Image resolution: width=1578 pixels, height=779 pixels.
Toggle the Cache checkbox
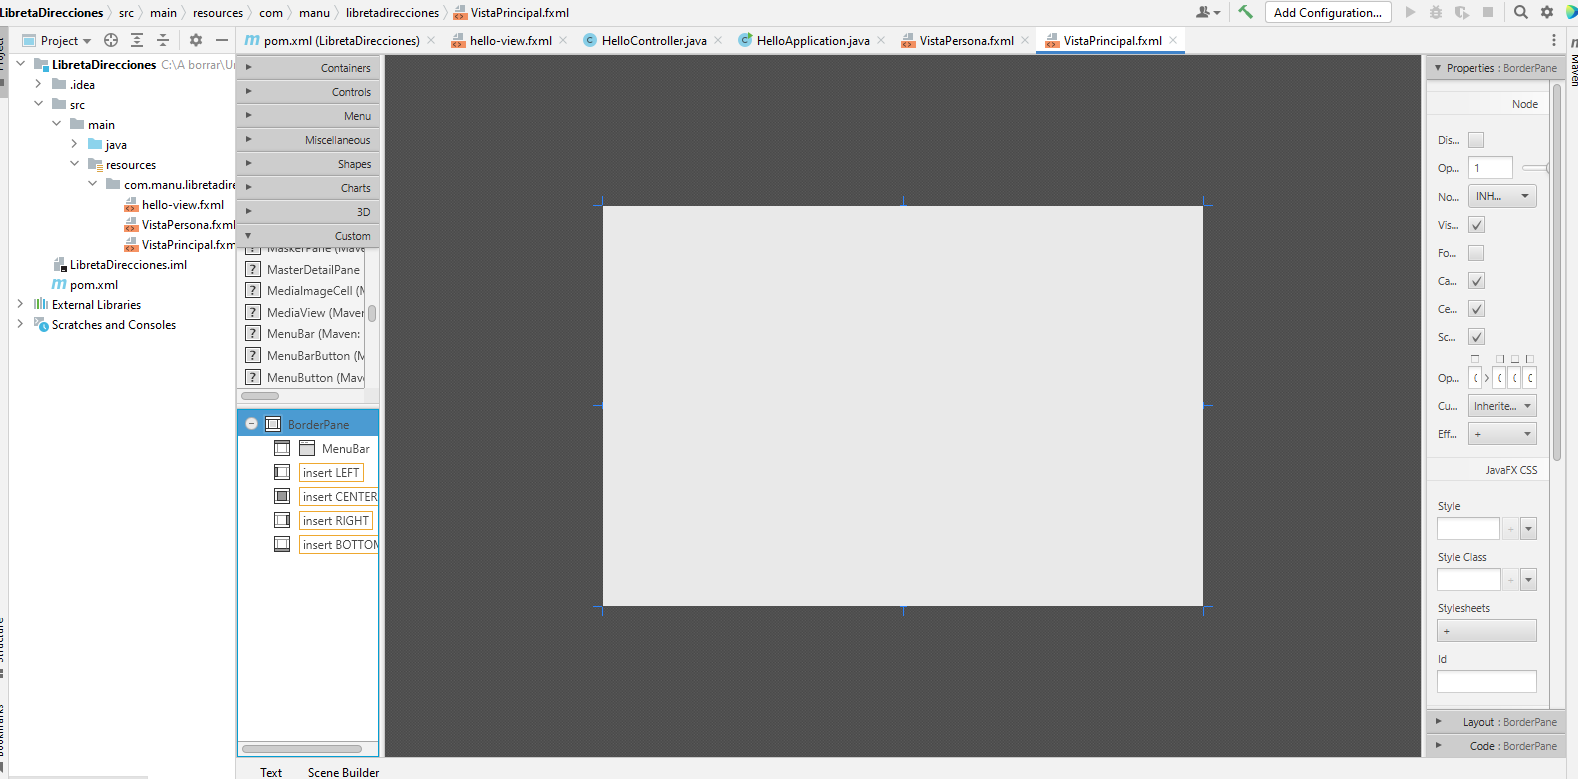click(1476, 281)
